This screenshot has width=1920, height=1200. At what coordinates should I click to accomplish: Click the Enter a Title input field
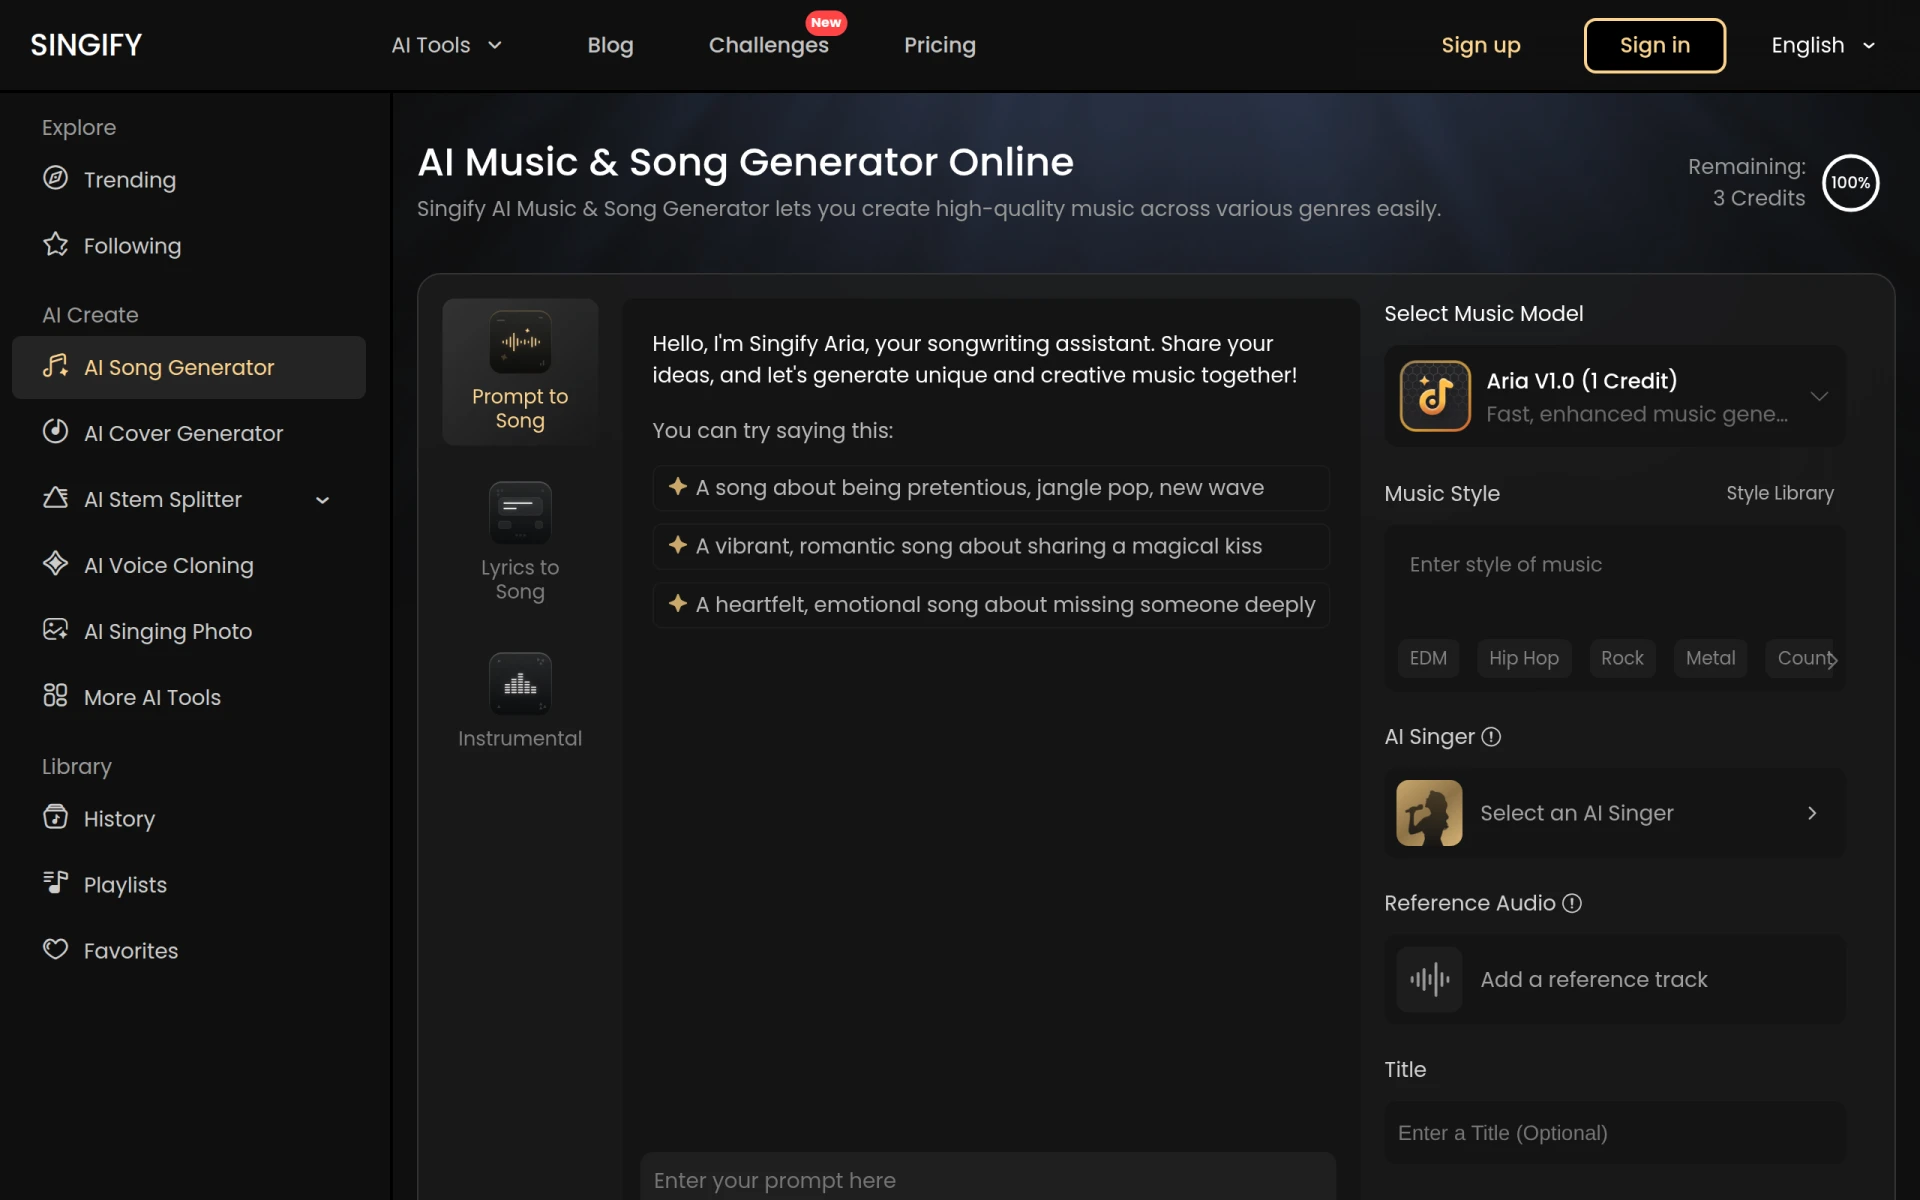coord(1615,1132)
